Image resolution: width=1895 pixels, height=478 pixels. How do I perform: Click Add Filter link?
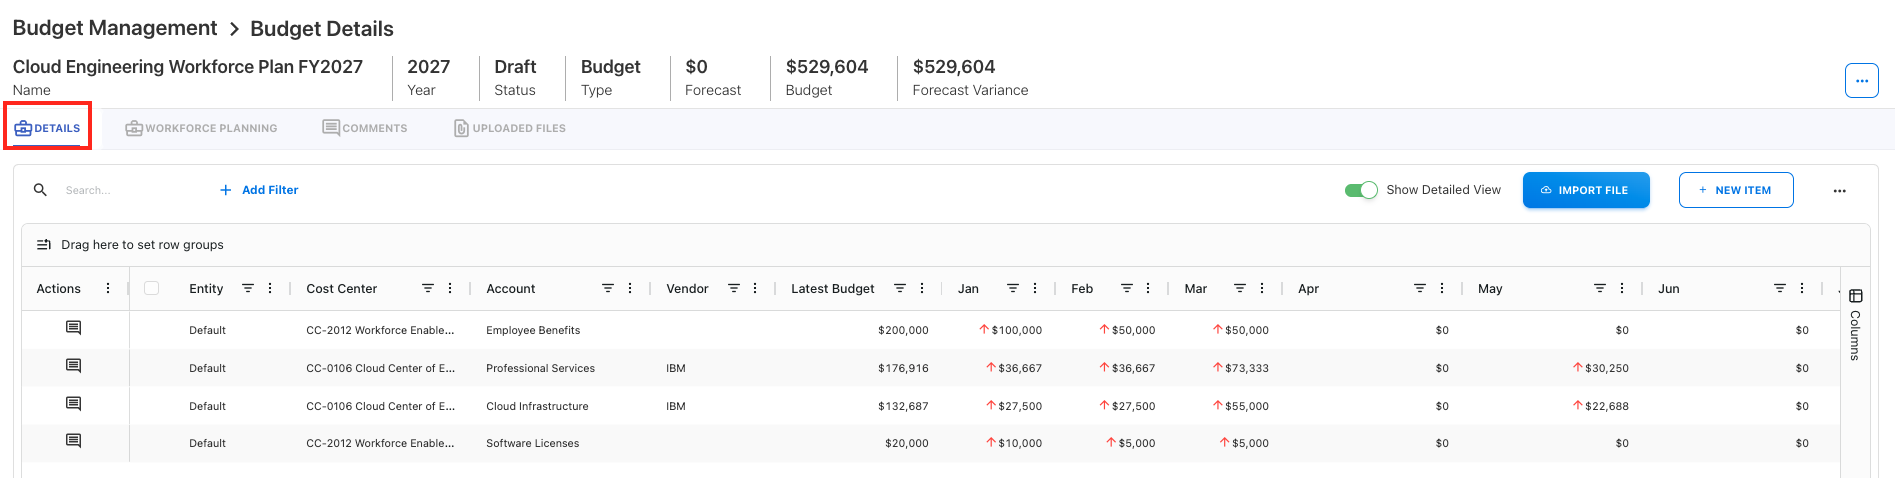pos(259,190)
